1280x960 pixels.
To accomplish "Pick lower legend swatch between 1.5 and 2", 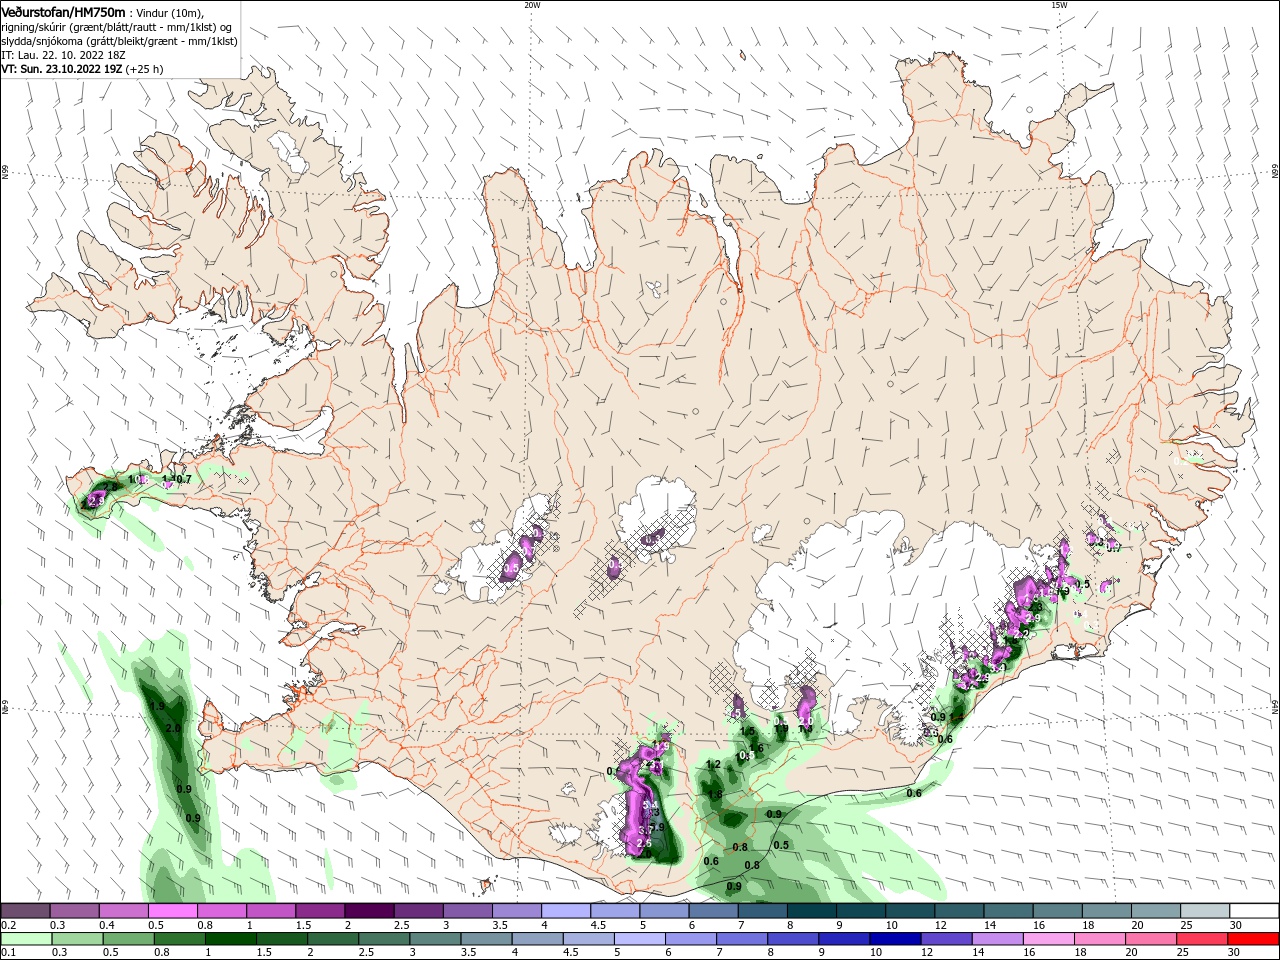I will click(x=282, y=939).
